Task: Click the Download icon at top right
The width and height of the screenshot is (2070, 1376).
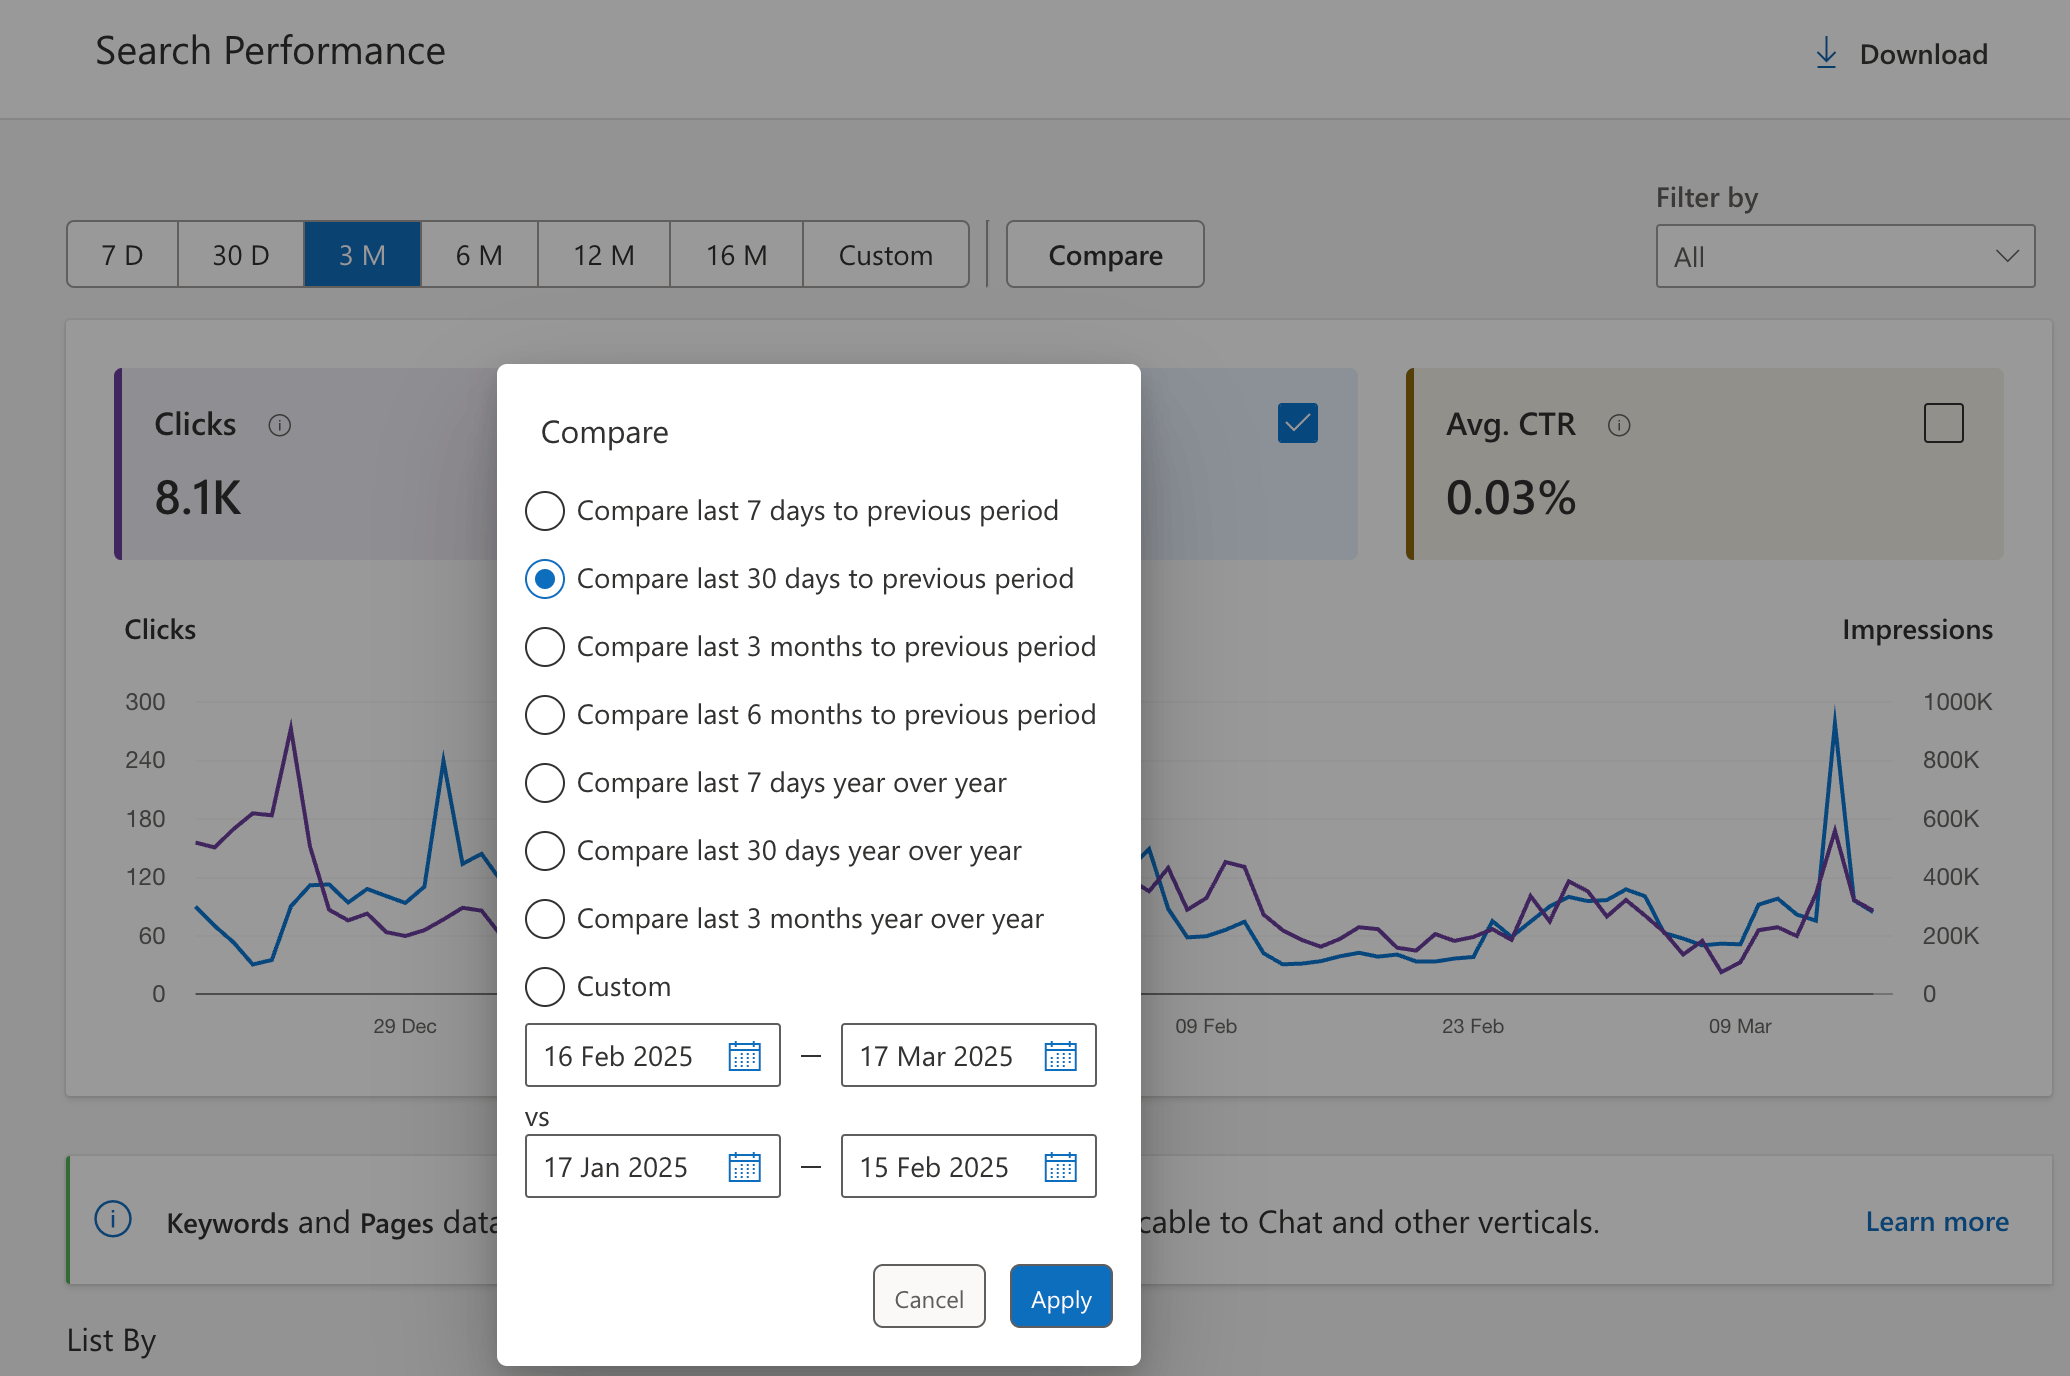Action: point(1827,53)
